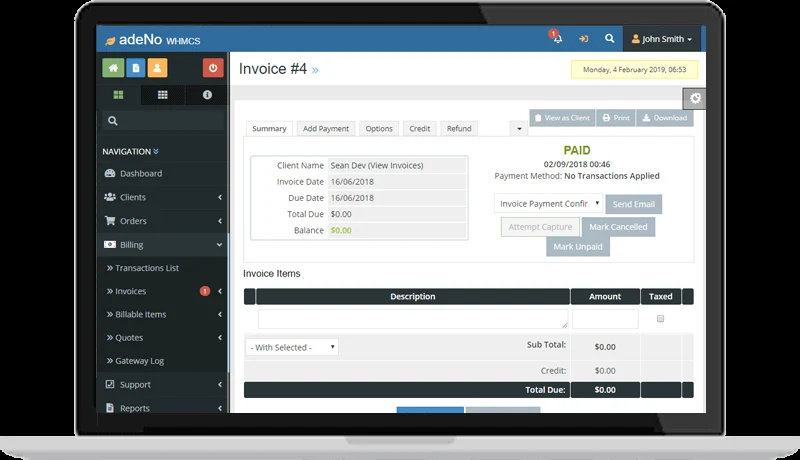Viewport: 800px width, 460px height.
Task: Click the green Balance $0.00 value
Action: [x=341, y=230]
